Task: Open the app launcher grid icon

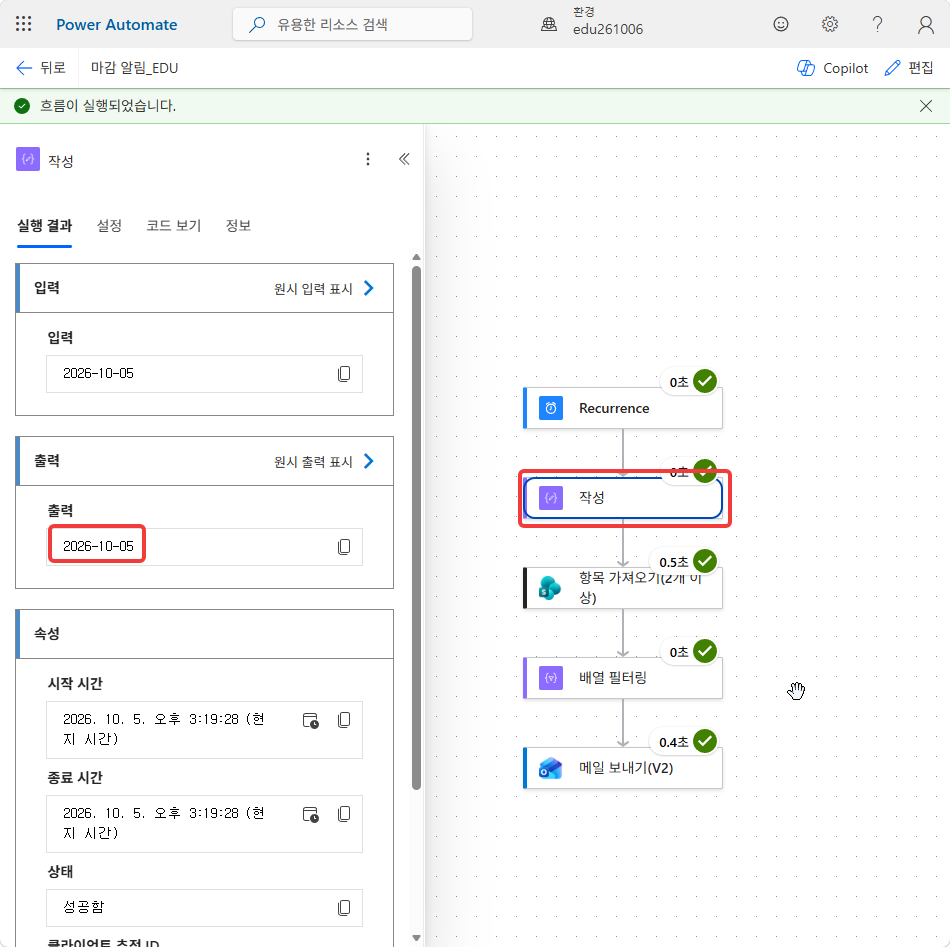Action: (x=24, y=24)
